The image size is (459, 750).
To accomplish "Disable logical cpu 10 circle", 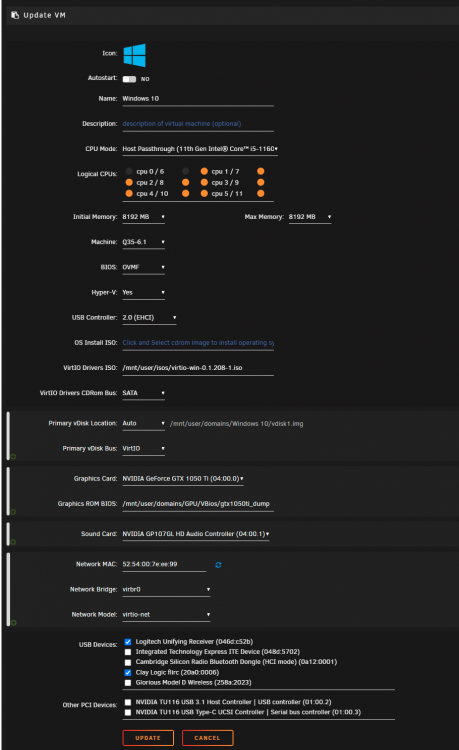I will pos(186,193).
